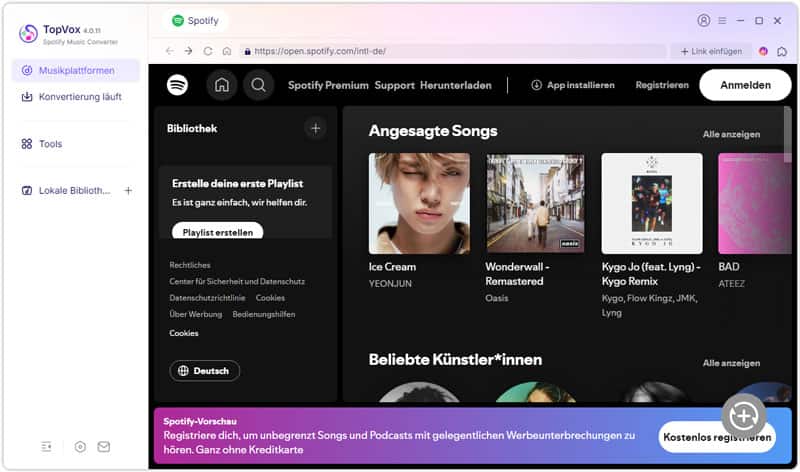This screenshot has width=800, height=472.
Task: Click the TopVox app logo icon
Action: (28, 34)
